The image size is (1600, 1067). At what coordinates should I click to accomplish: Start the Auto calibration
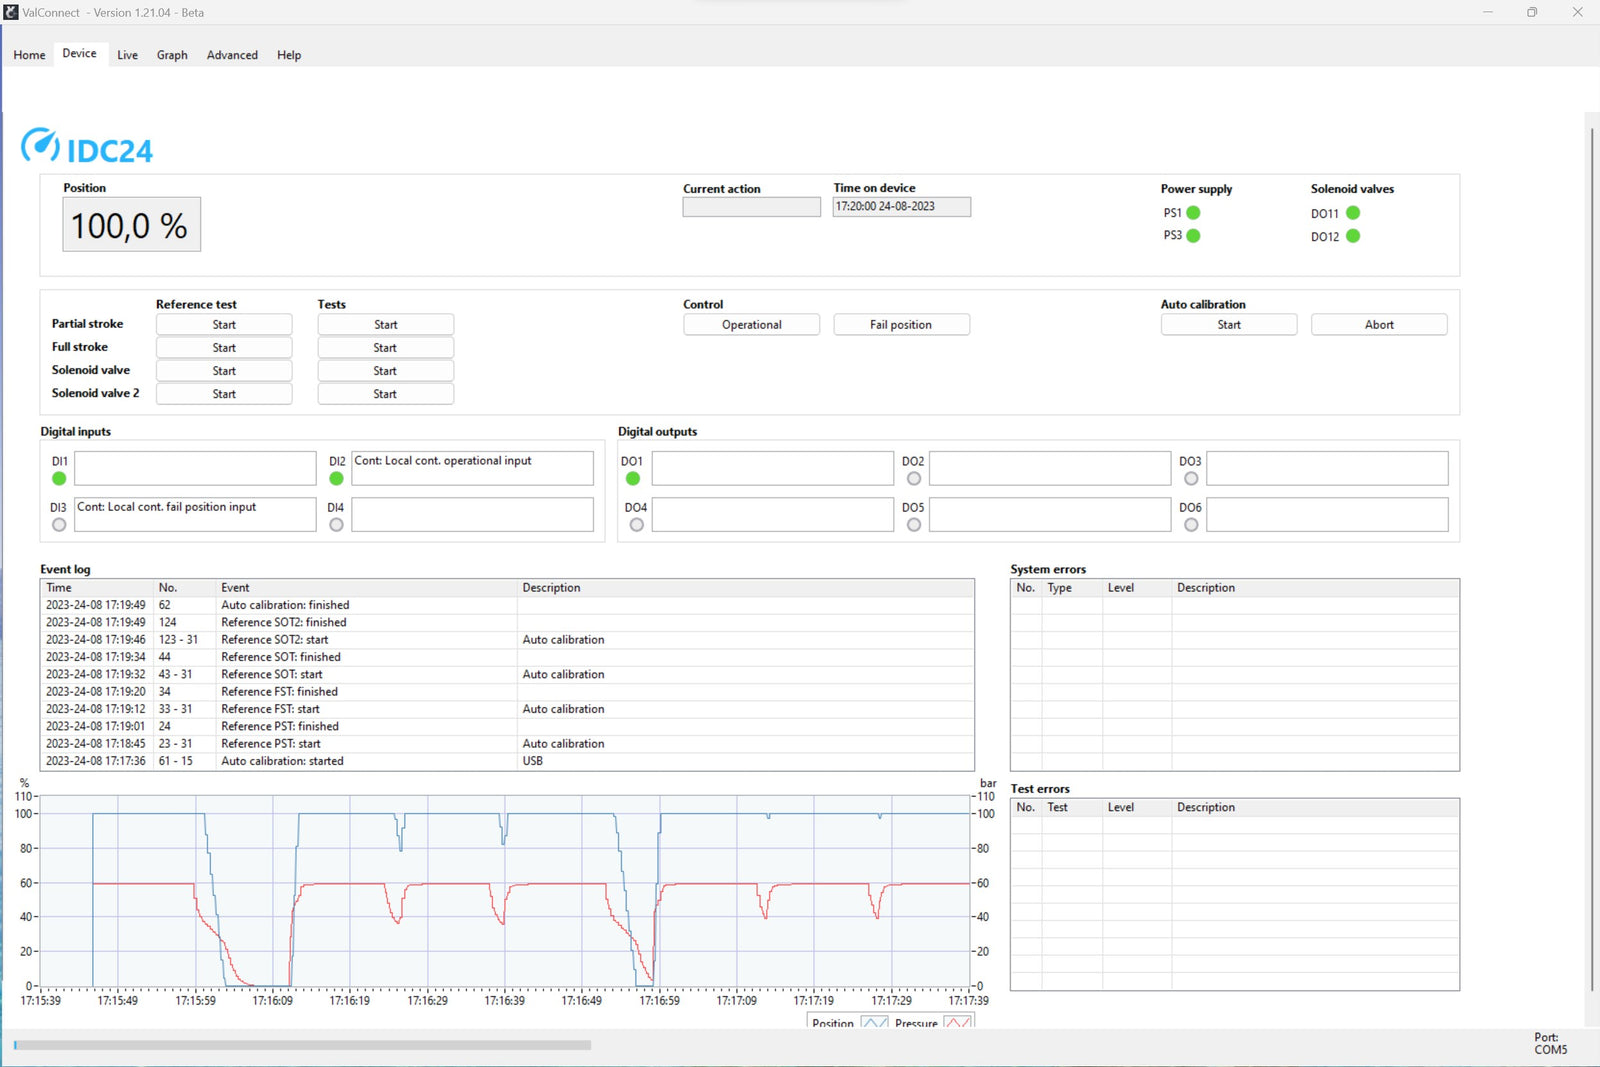coord(1228,324)
